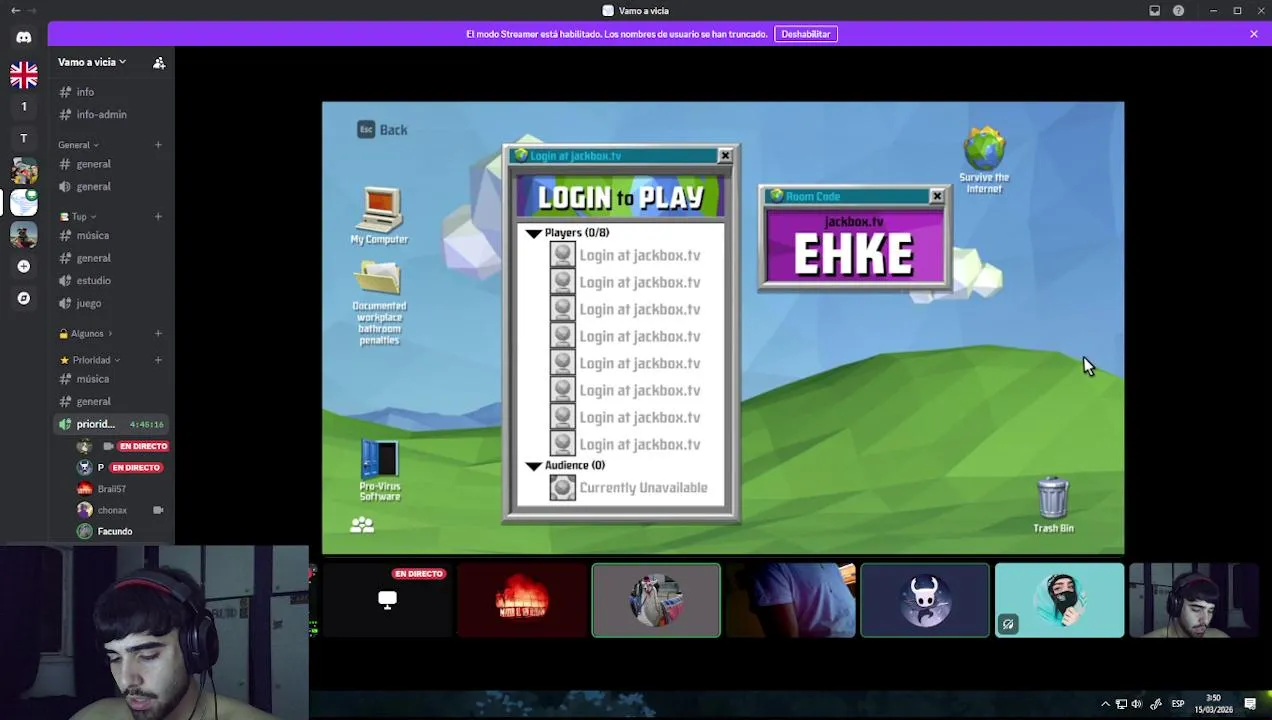
Task: Select the burning building avatar tile
Action: click(x=521, y=600)
